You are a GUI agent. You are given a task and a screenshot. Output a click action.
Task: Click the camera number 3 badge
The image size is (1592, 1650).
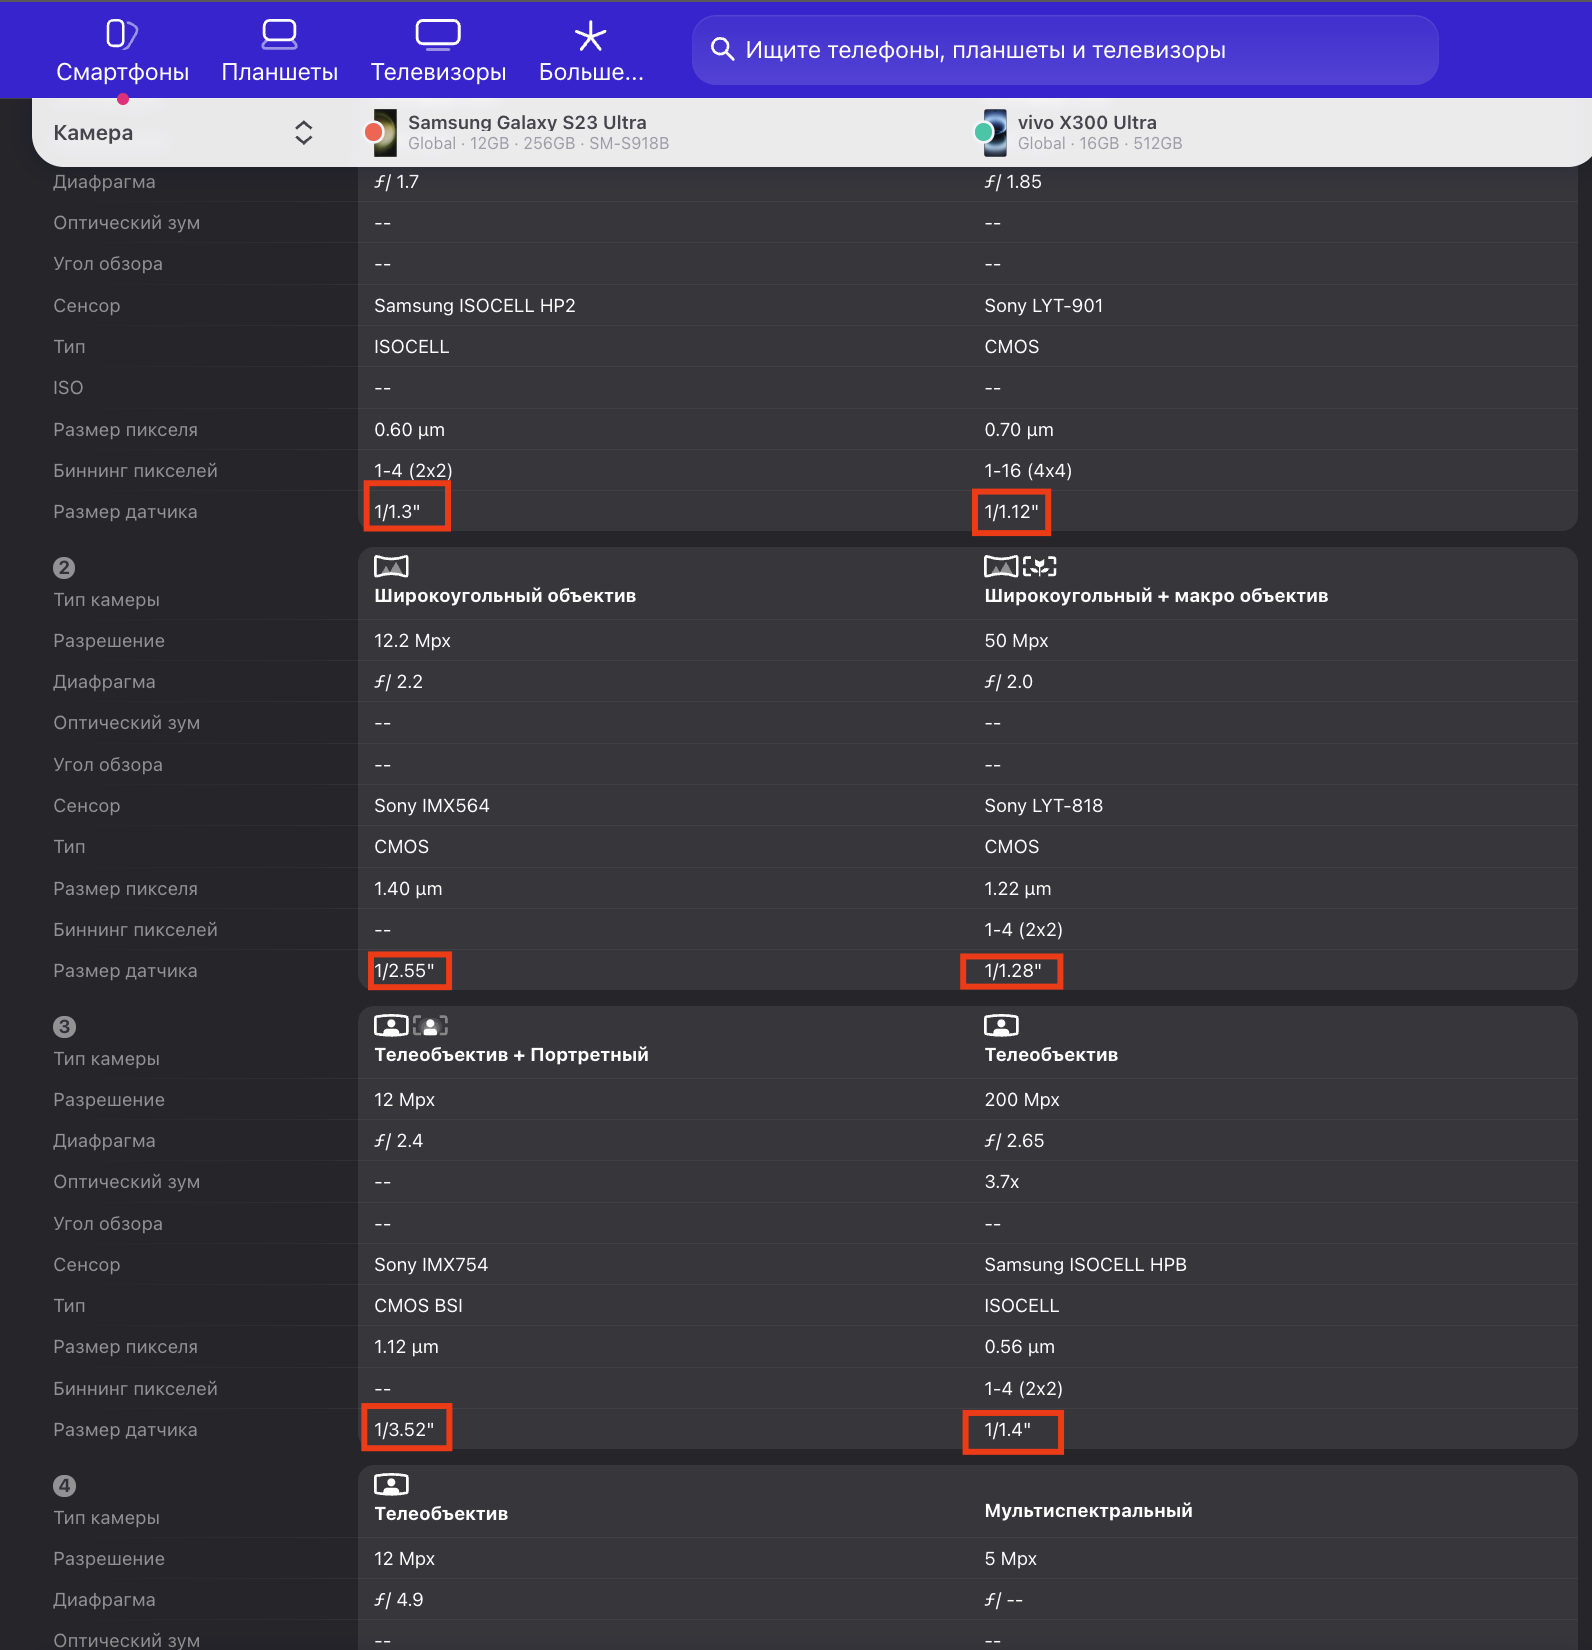[x=64, y=1027]
